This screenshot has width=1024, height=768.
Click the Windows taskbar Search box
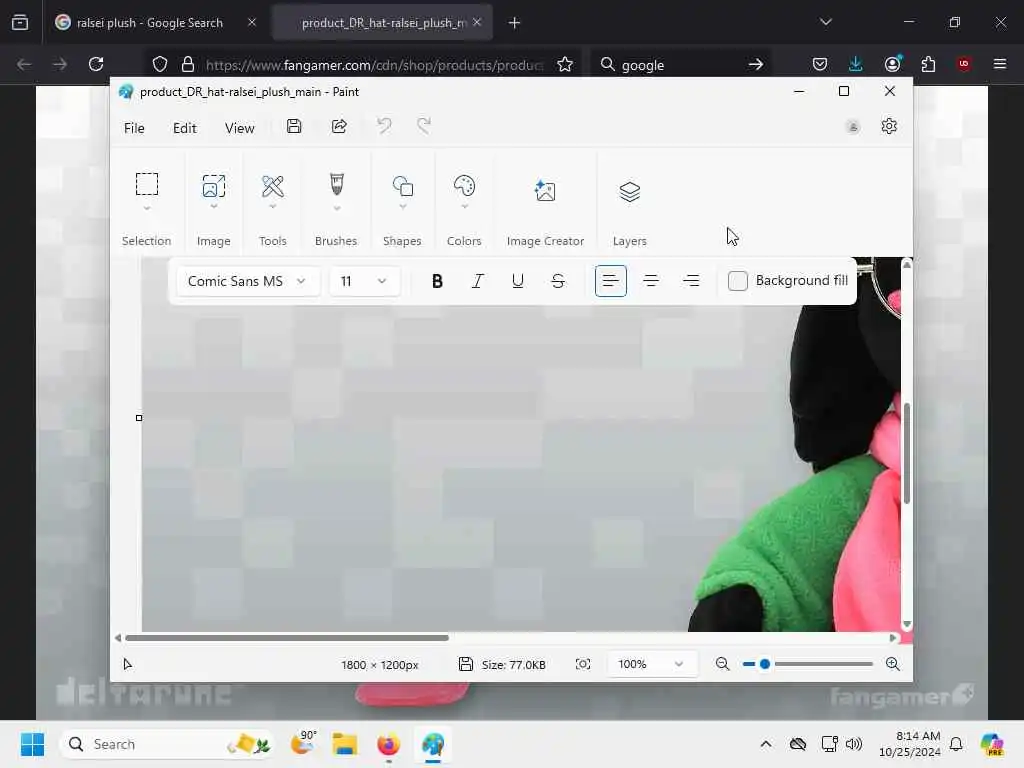coord(167,744)
